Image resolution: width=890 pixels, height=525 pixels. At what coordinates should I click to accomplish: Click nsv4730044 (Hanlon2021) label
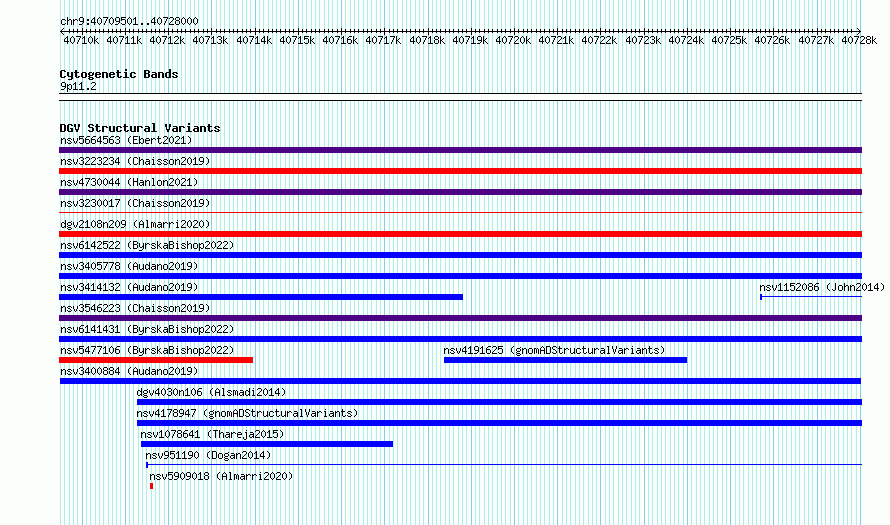coord(129,182)
